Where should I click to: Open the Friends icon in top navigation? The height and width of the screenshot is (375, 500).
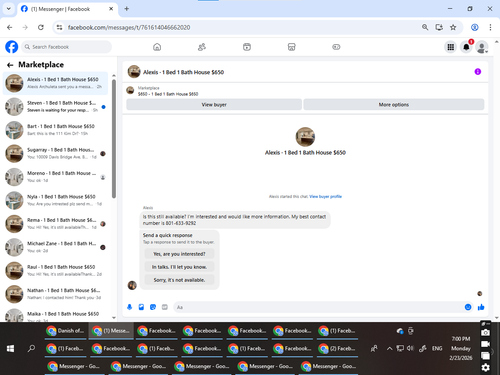coord(202,47)
